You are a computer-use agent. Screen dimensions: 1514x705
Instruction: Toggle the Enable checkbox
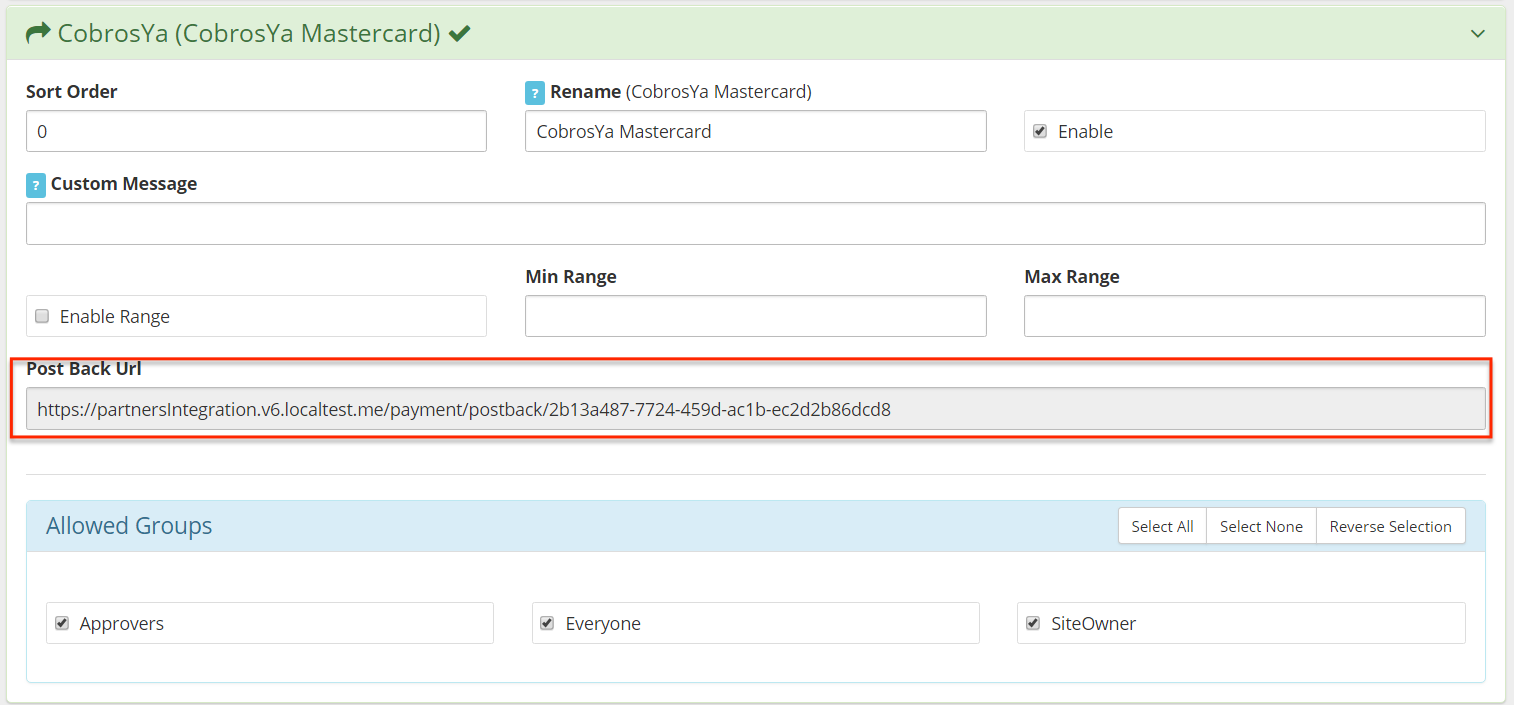click(1040, 131)
